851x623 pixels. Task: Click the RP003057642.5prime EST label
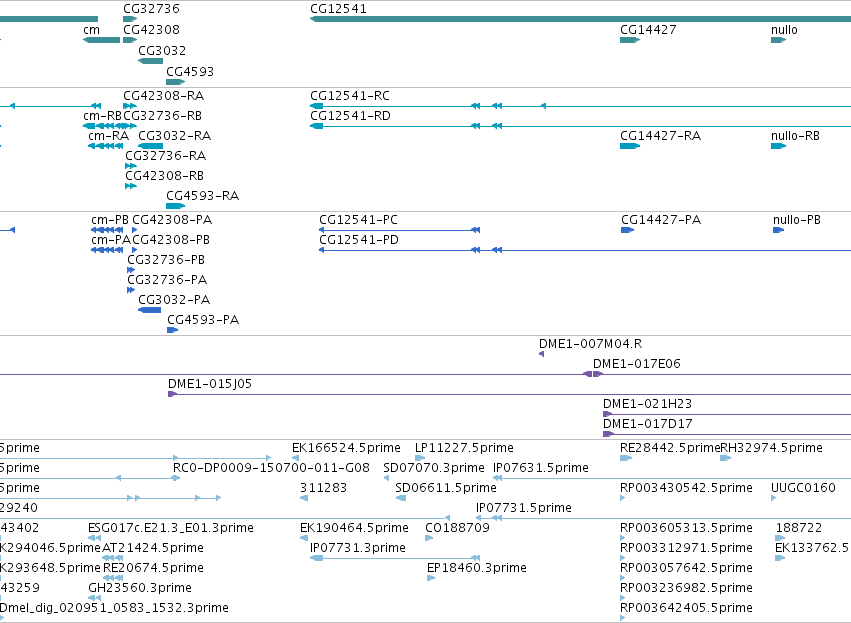point(686,569)
